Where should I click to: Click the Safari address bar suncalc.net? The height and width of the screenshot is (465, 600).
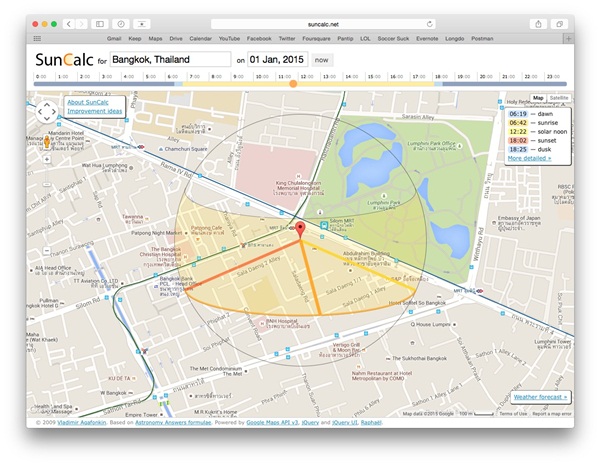[x=323, y=24]
